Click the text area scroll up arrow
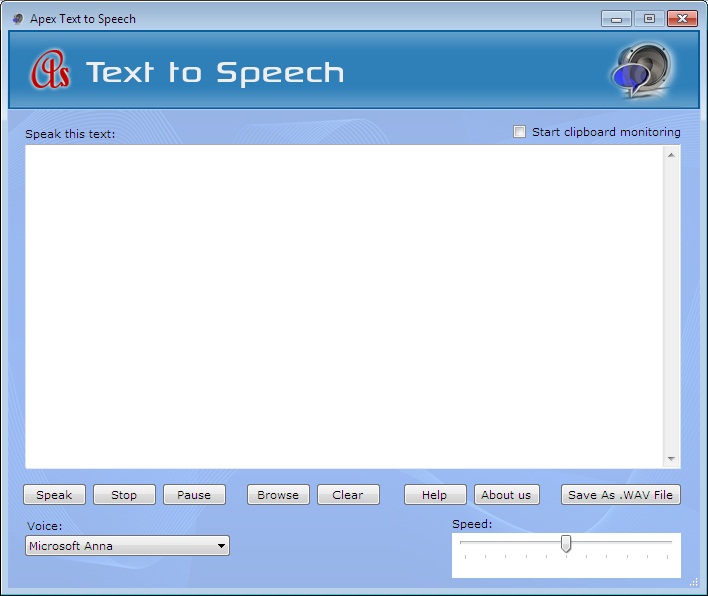The image size is (708, 596). [671, 155]
